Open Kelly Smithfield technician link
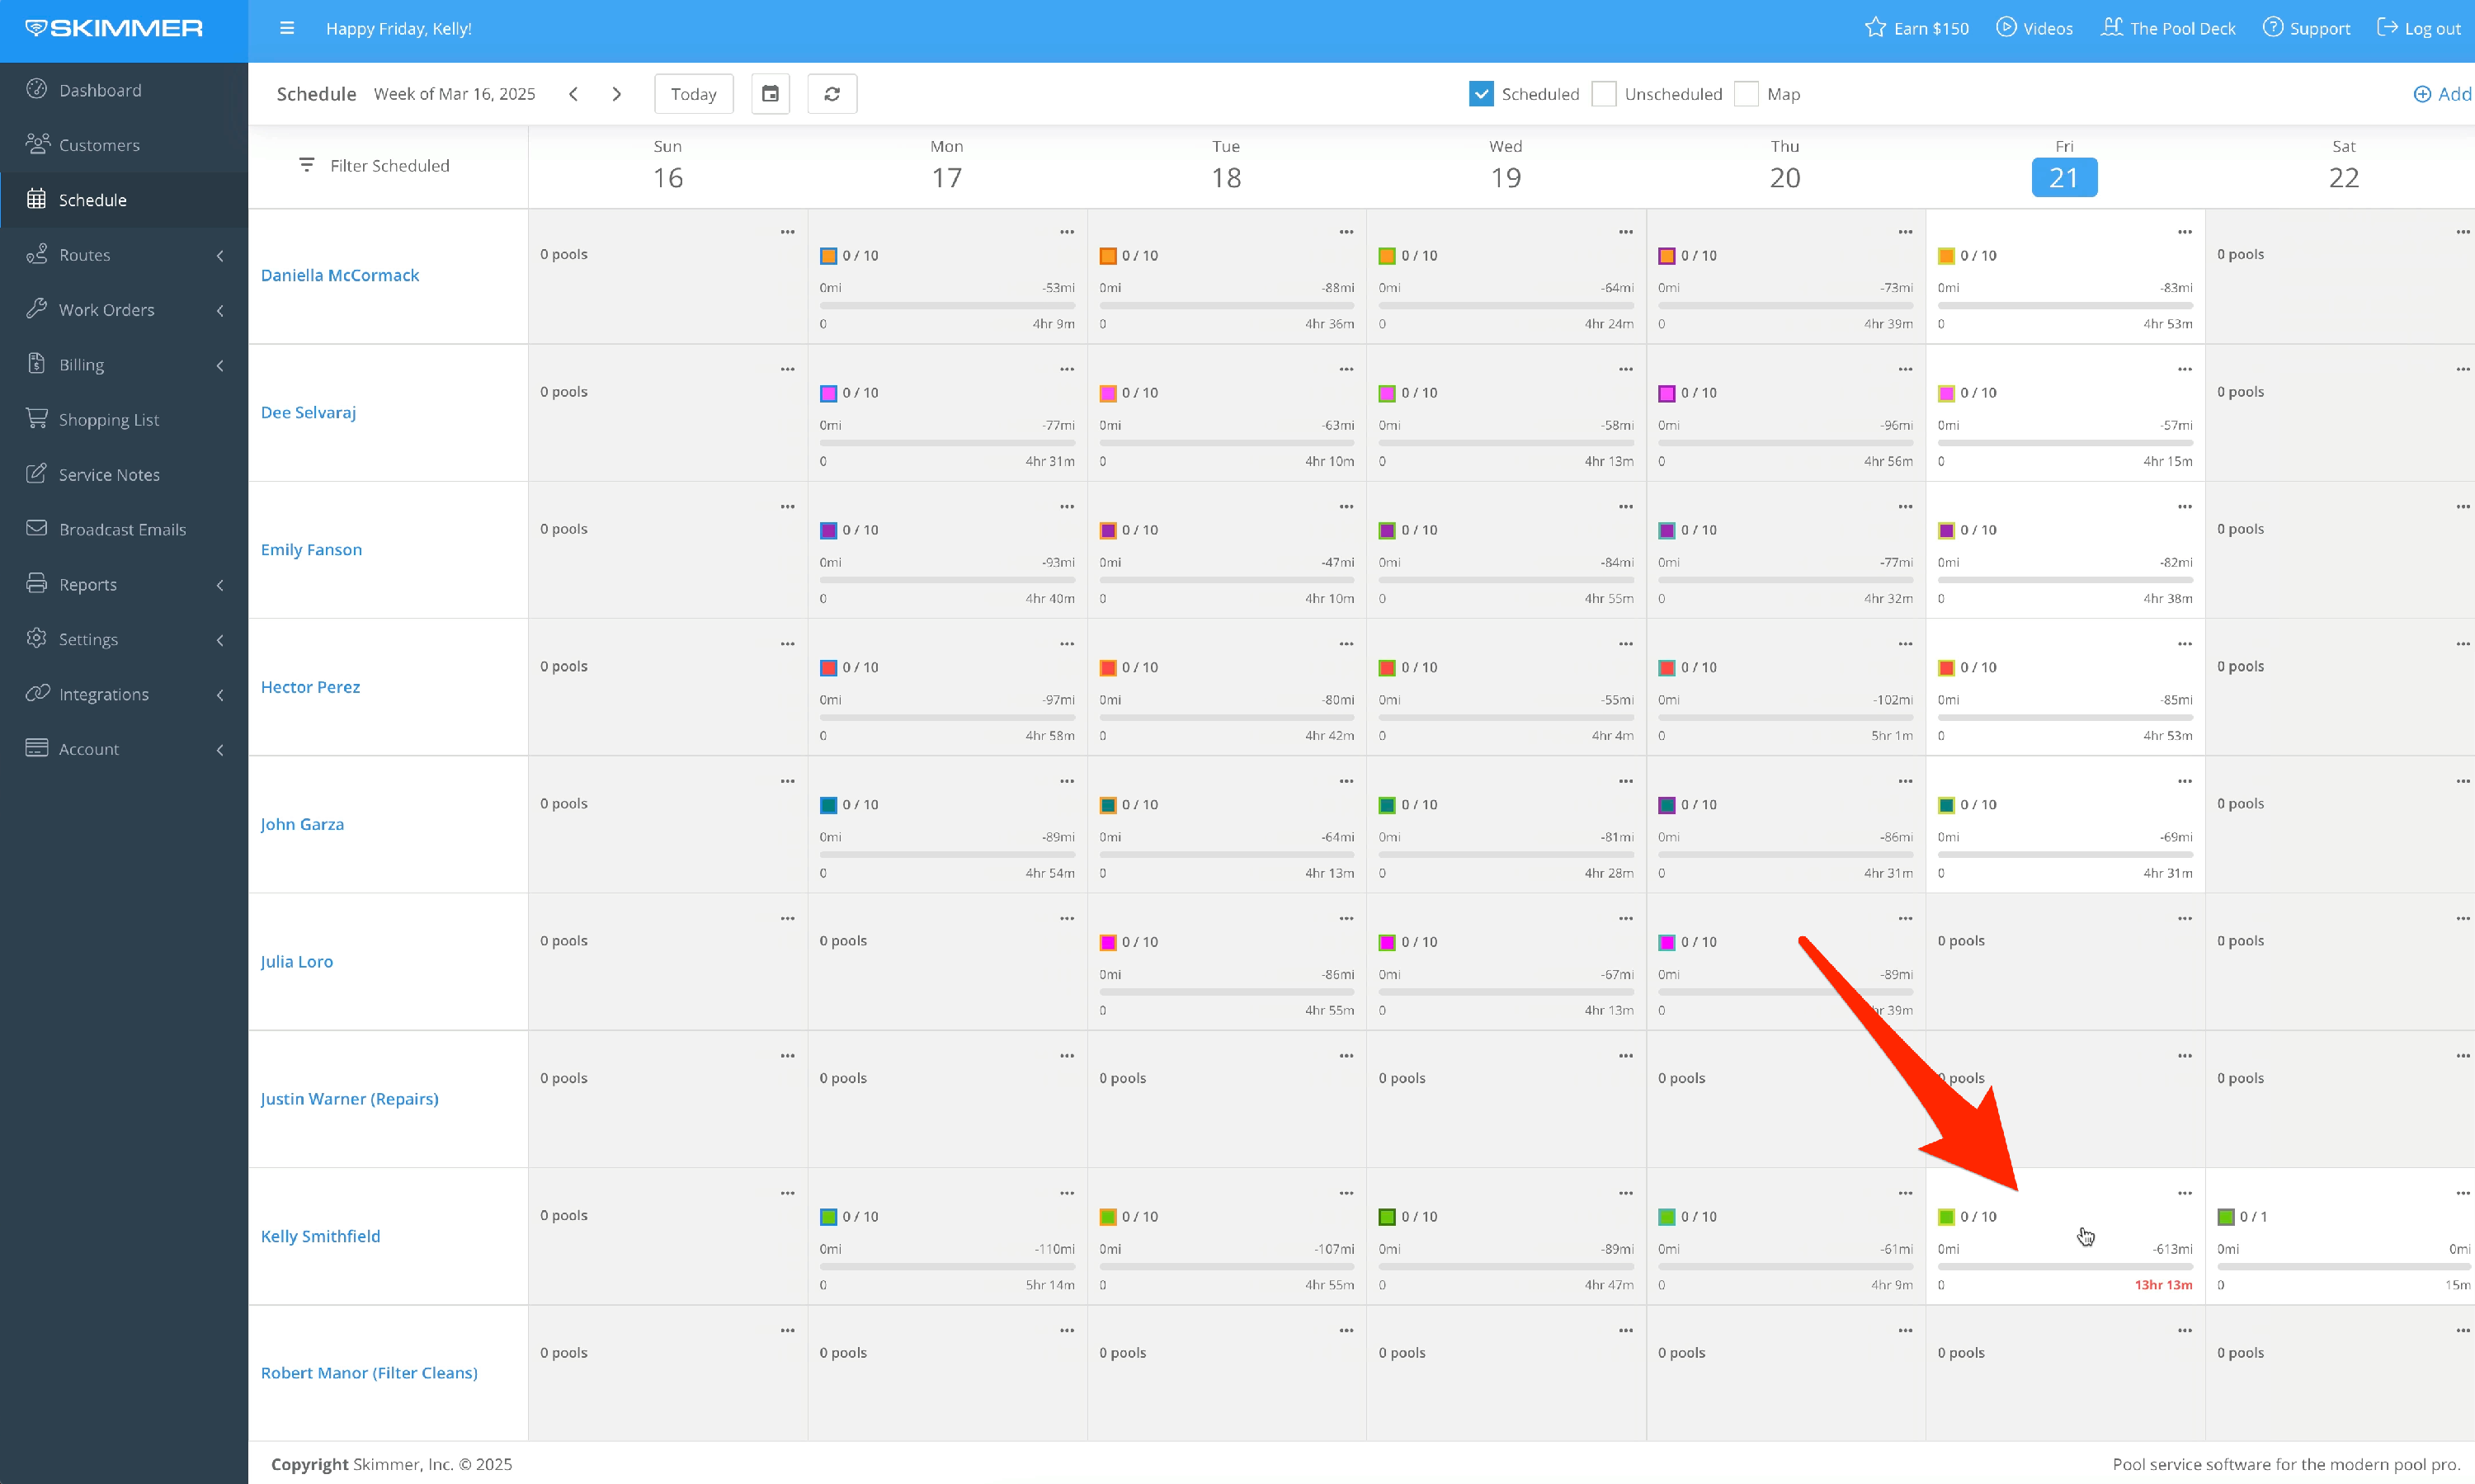The image size is (2475, 1484). pyautogui.click(x=320, y=1236)
